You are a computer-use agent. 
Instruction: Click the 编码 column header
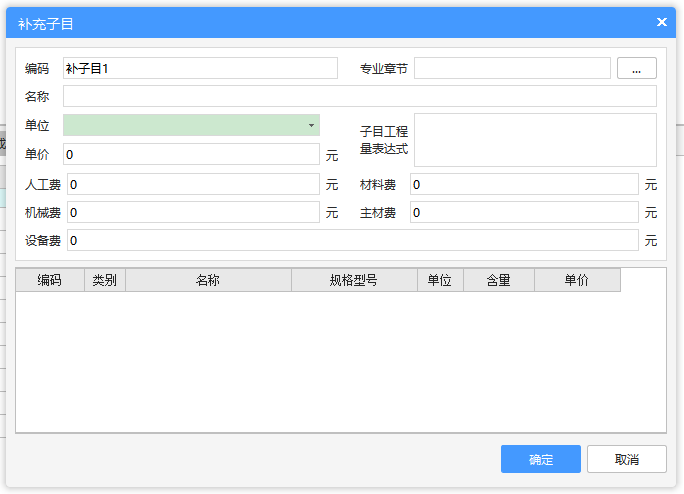50,281
